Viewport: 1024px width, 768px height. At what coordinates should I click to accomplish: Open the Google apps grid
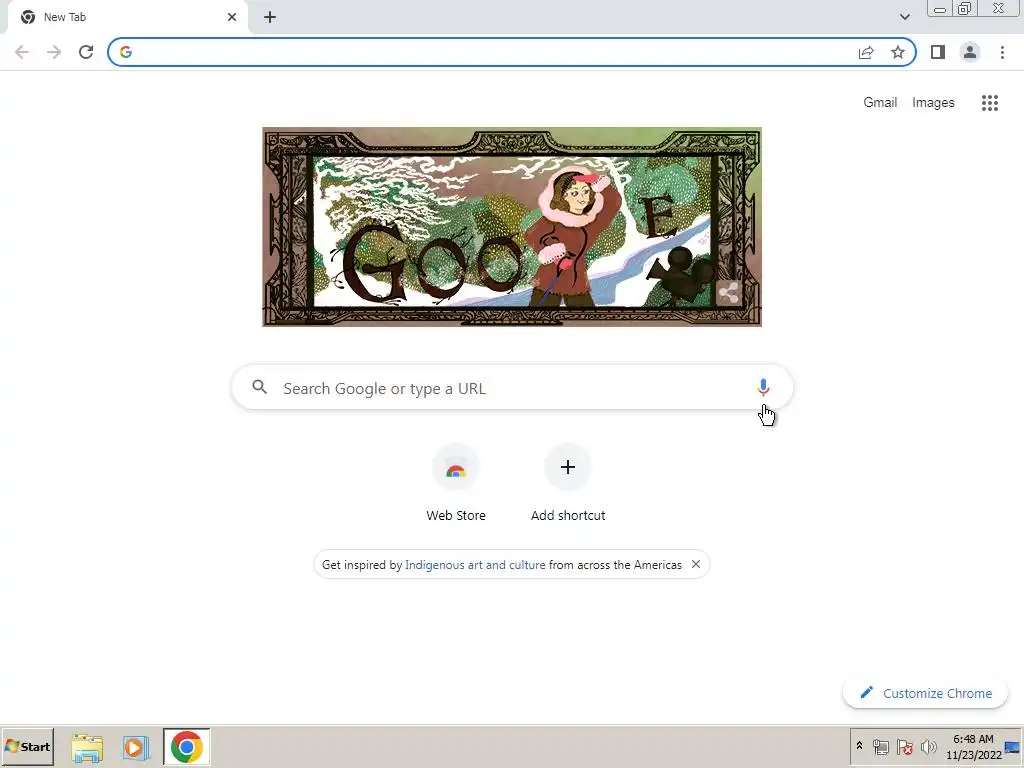(989, 103)
